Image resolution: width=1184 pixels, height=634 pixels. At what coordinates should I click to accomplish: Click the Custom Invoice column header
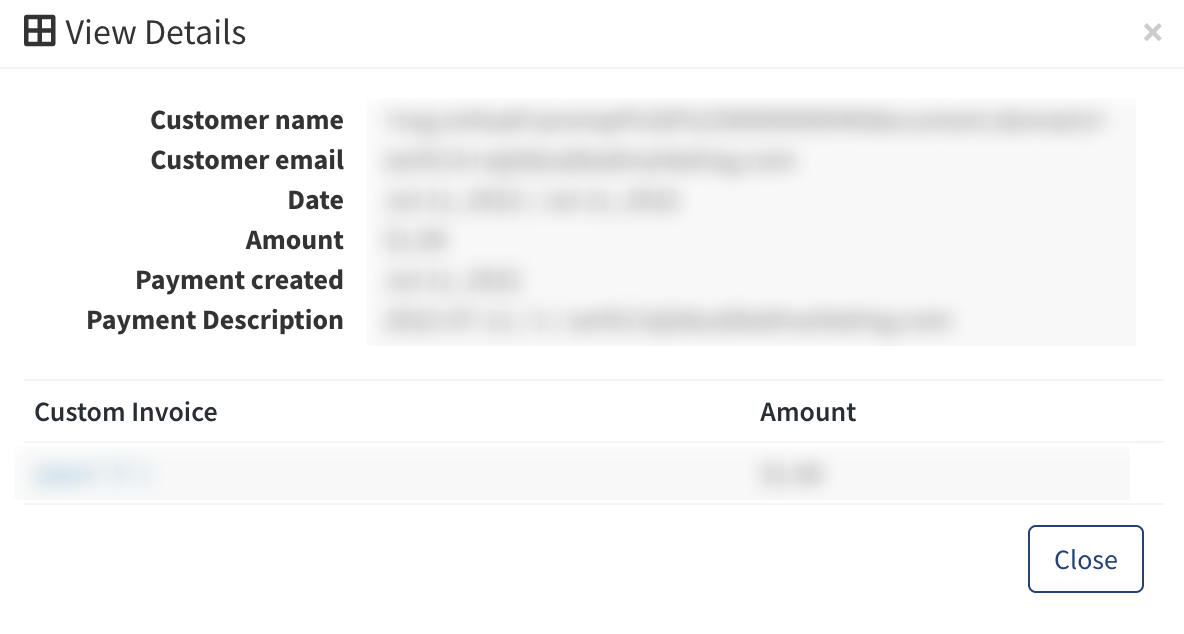pos(126,412)
